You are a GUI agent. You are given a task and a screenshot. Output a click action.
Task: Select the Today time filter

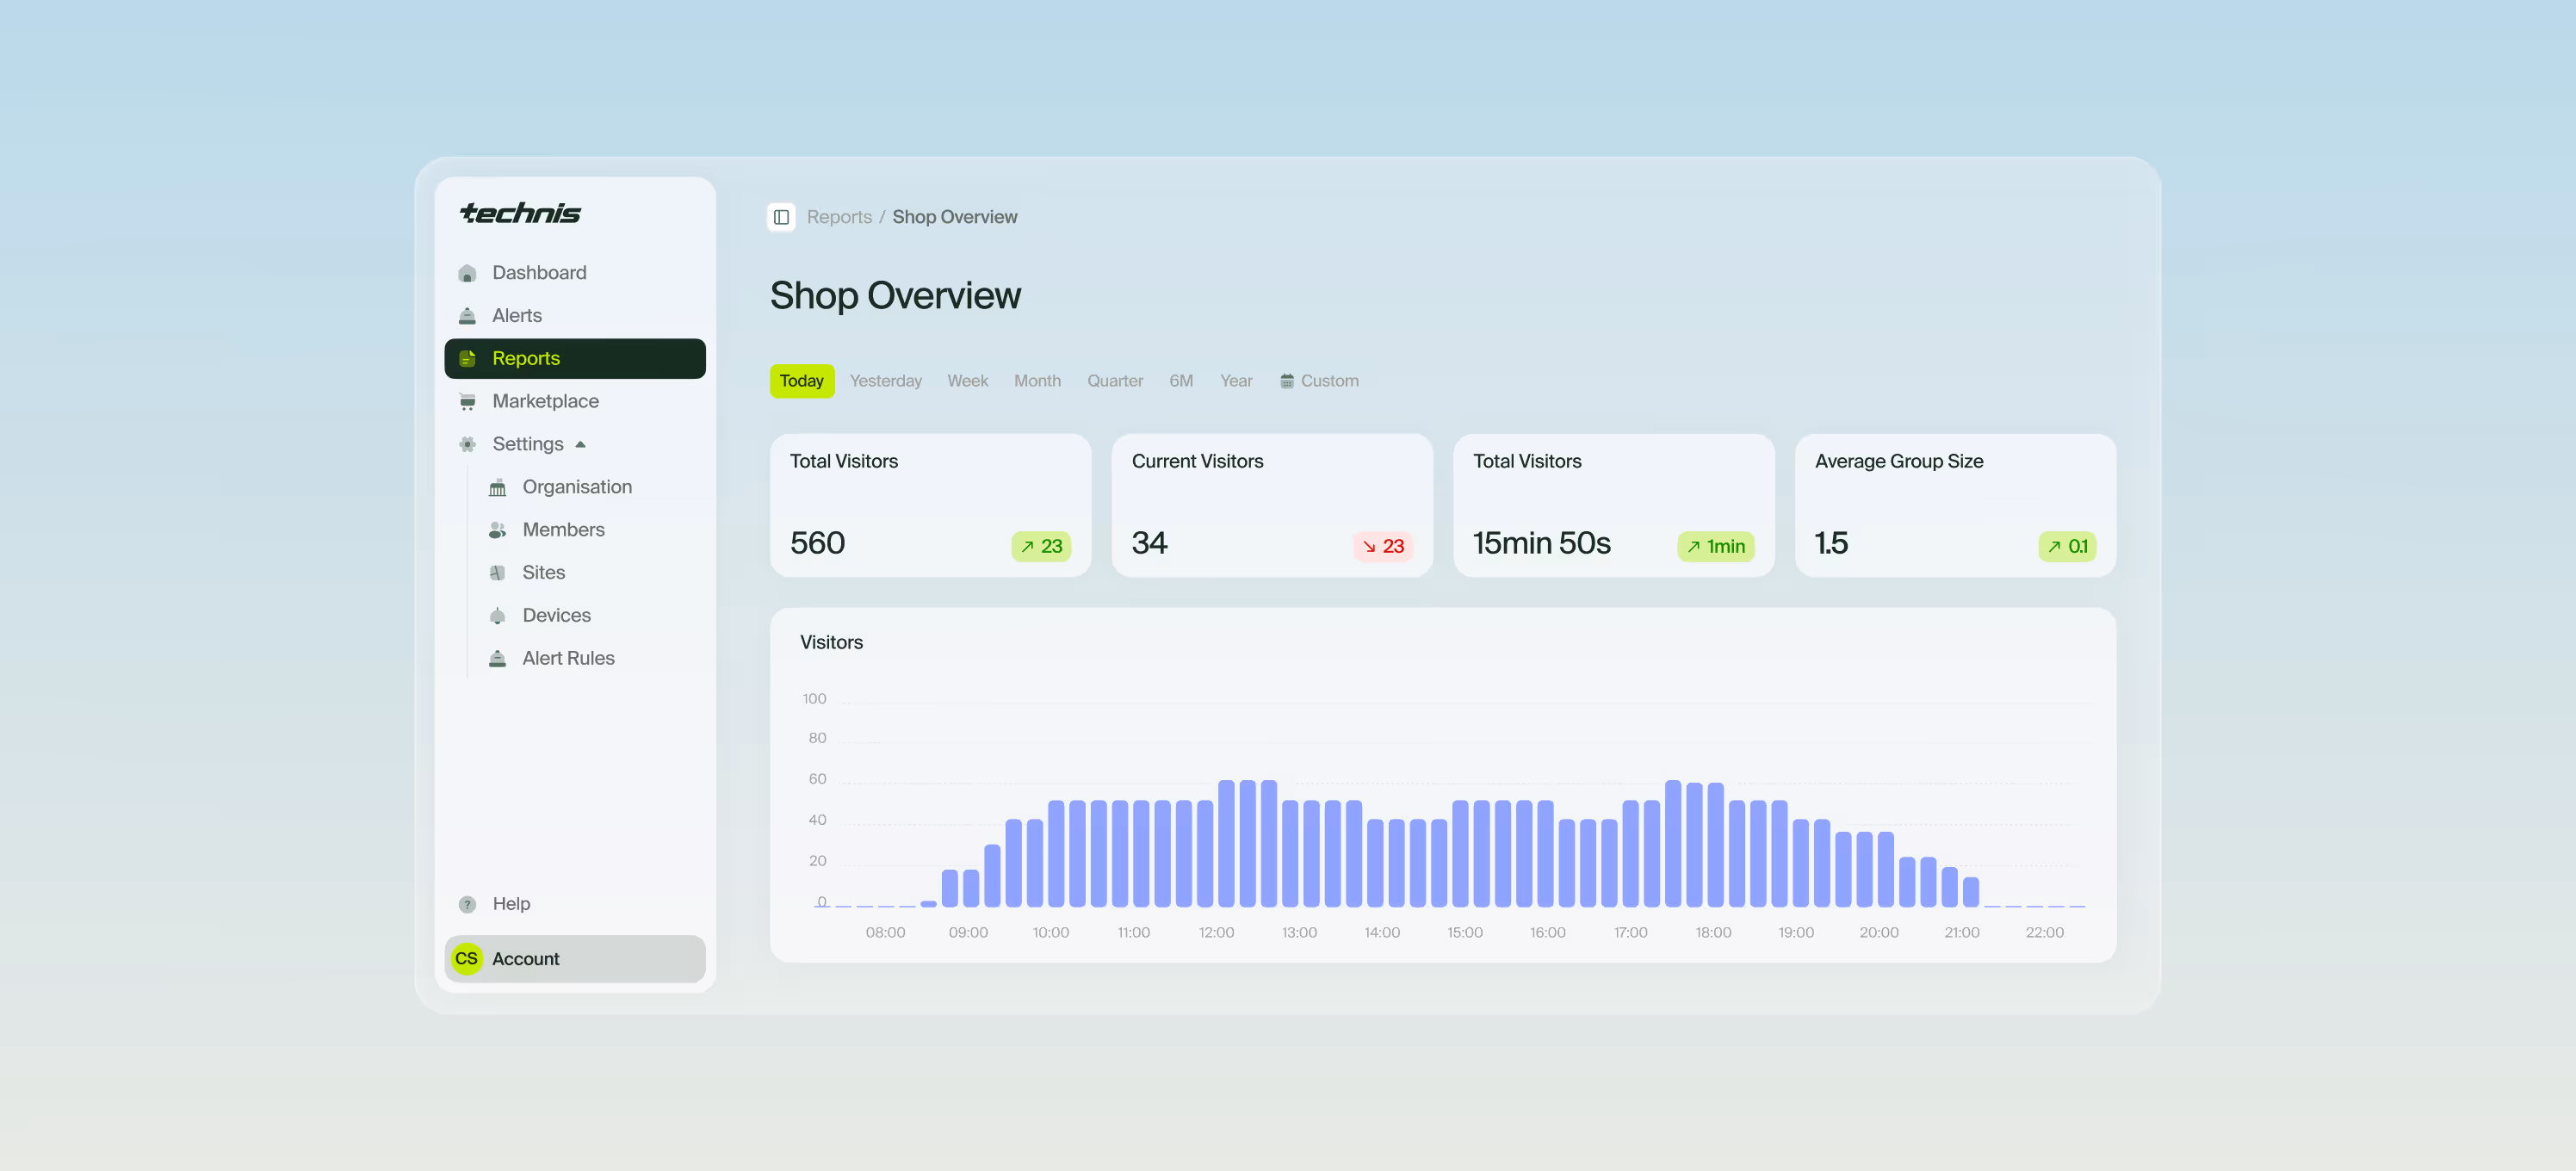pyautogui.click(x=801, y=381)
